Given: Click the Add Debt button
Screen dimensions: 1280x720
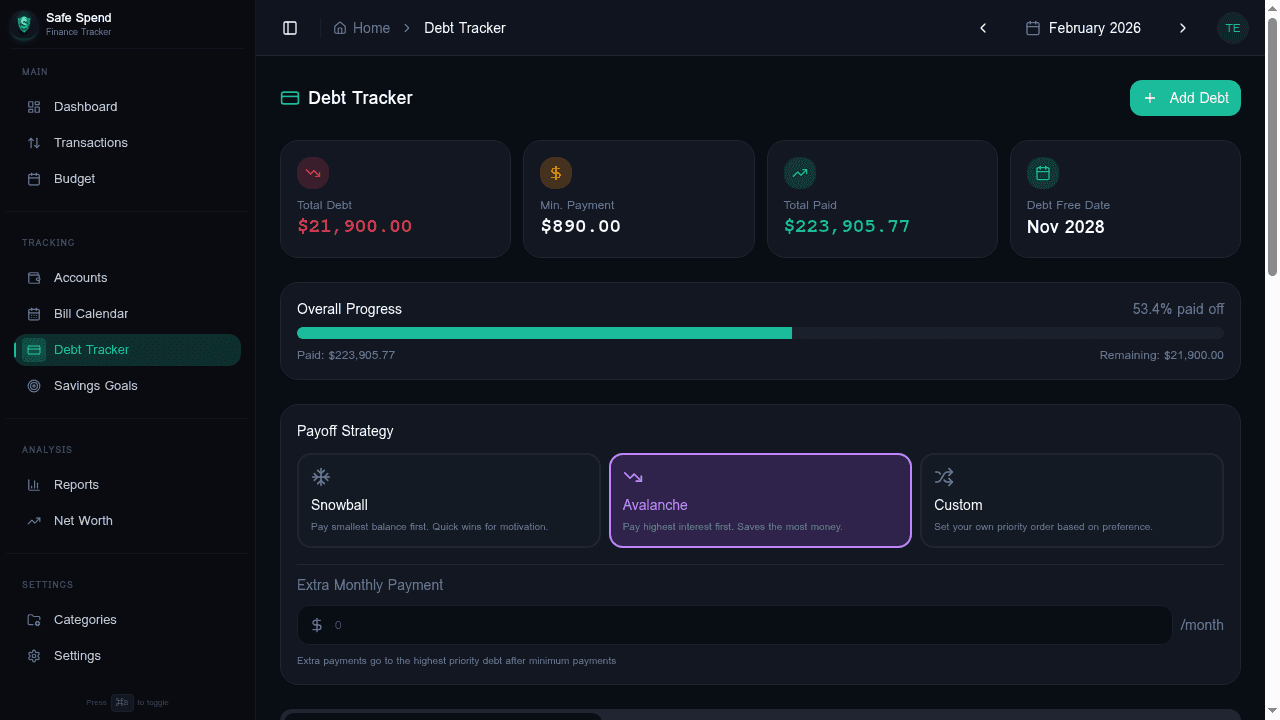Looking at the screenshot, I should tap(1185, 98).
